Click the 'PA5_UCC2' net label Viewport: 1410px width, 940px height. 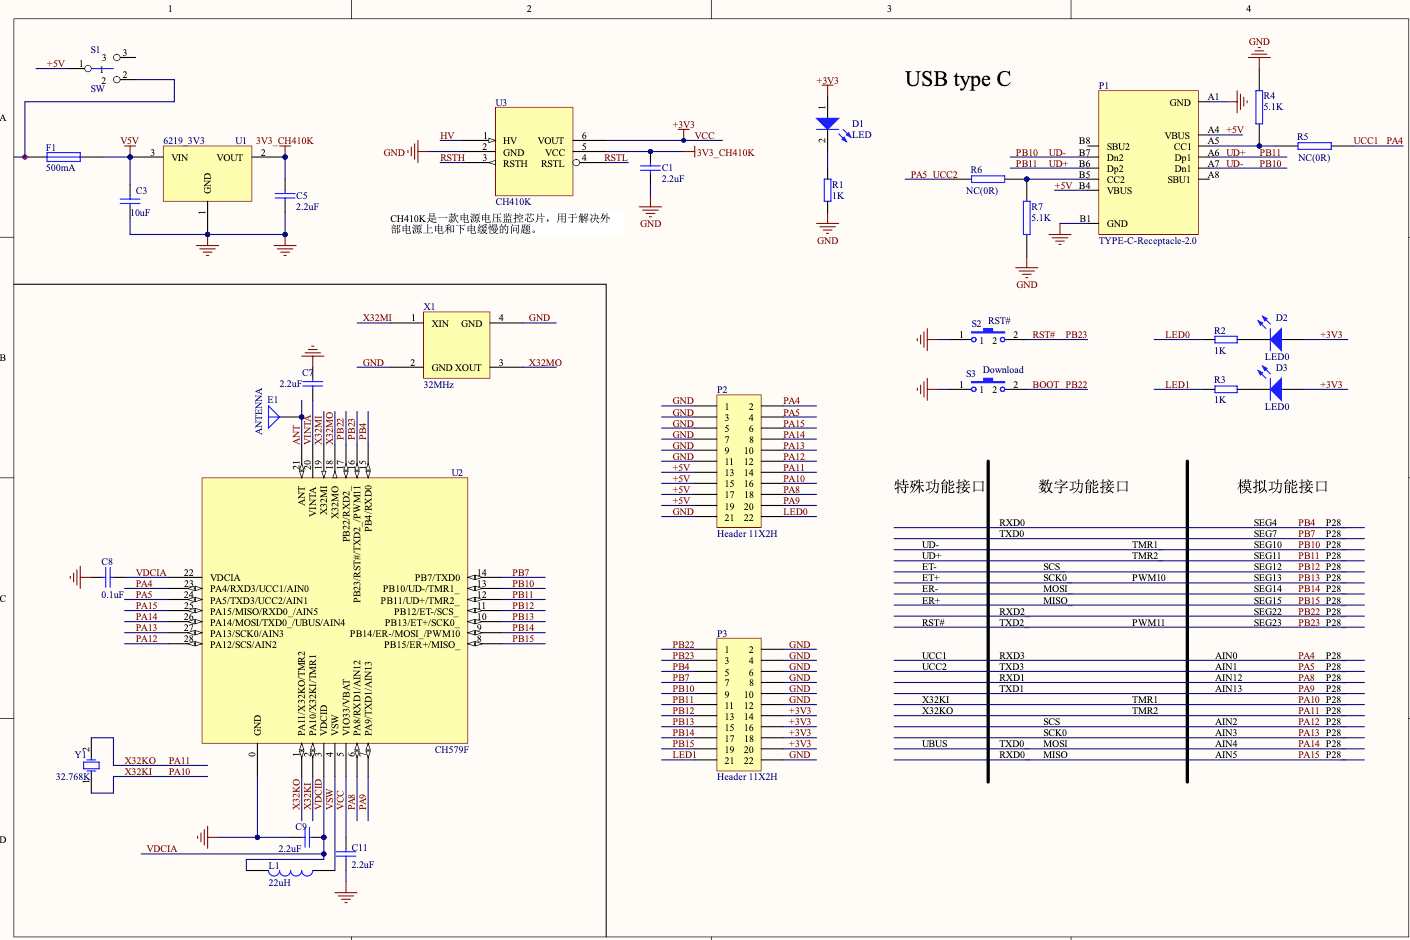pos(934,175)
